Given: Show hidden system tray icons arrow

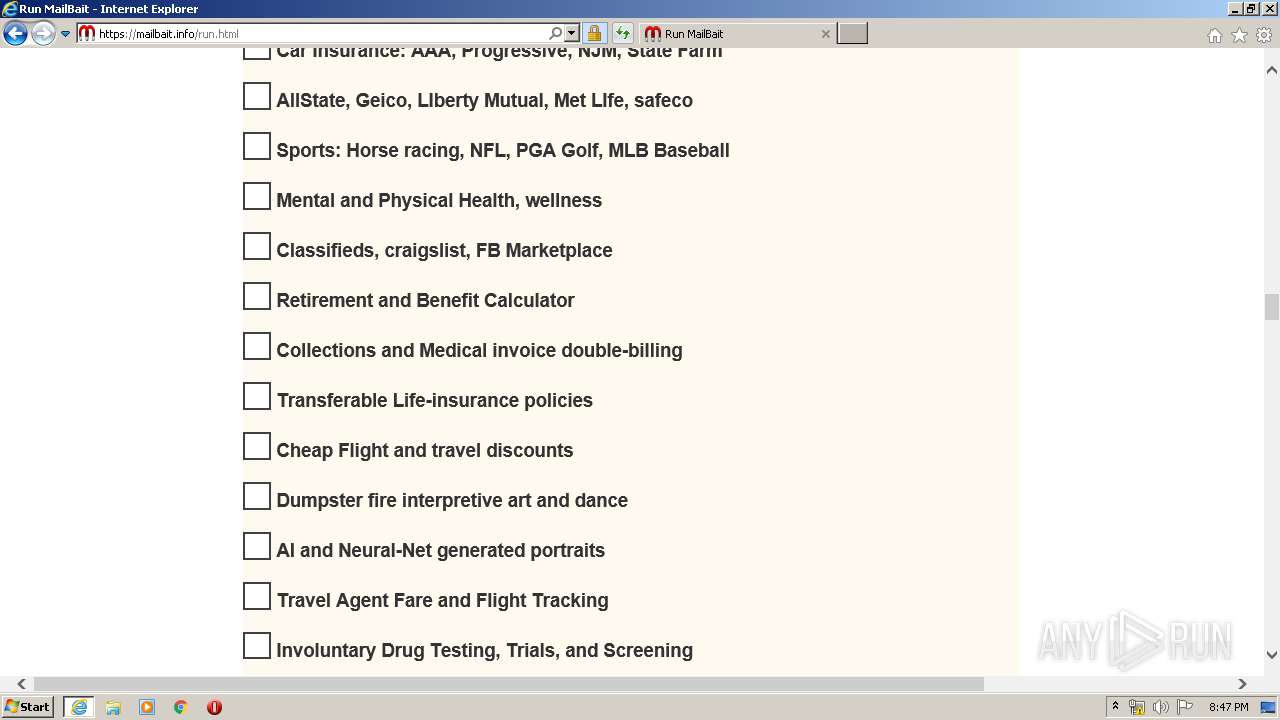Looking at the screenshot, I should (1115, 707).
